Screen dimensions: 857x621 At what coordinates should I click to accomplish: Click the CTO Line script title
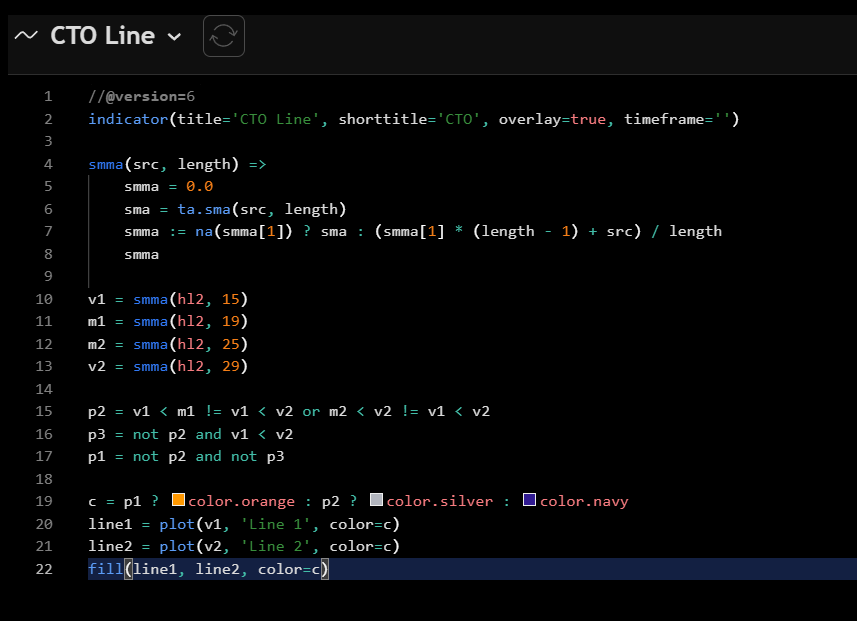(103, 36)
